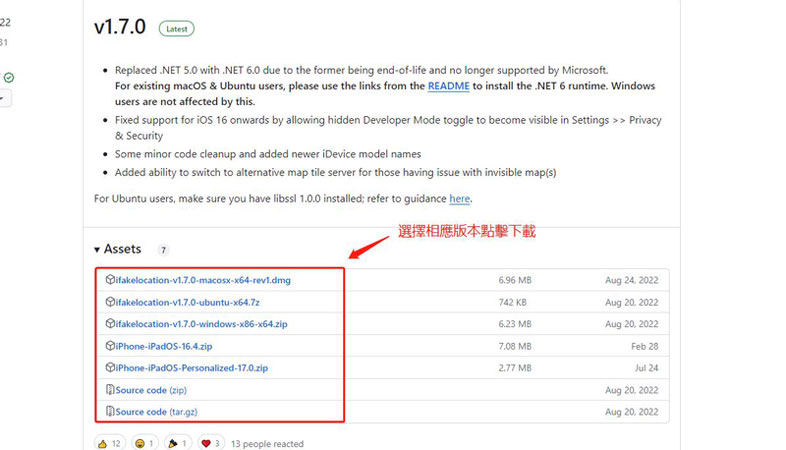The width and height of the screenshot is (786, 450).
Task: Toggle the hooray party reaction
Action: [178, 442]
